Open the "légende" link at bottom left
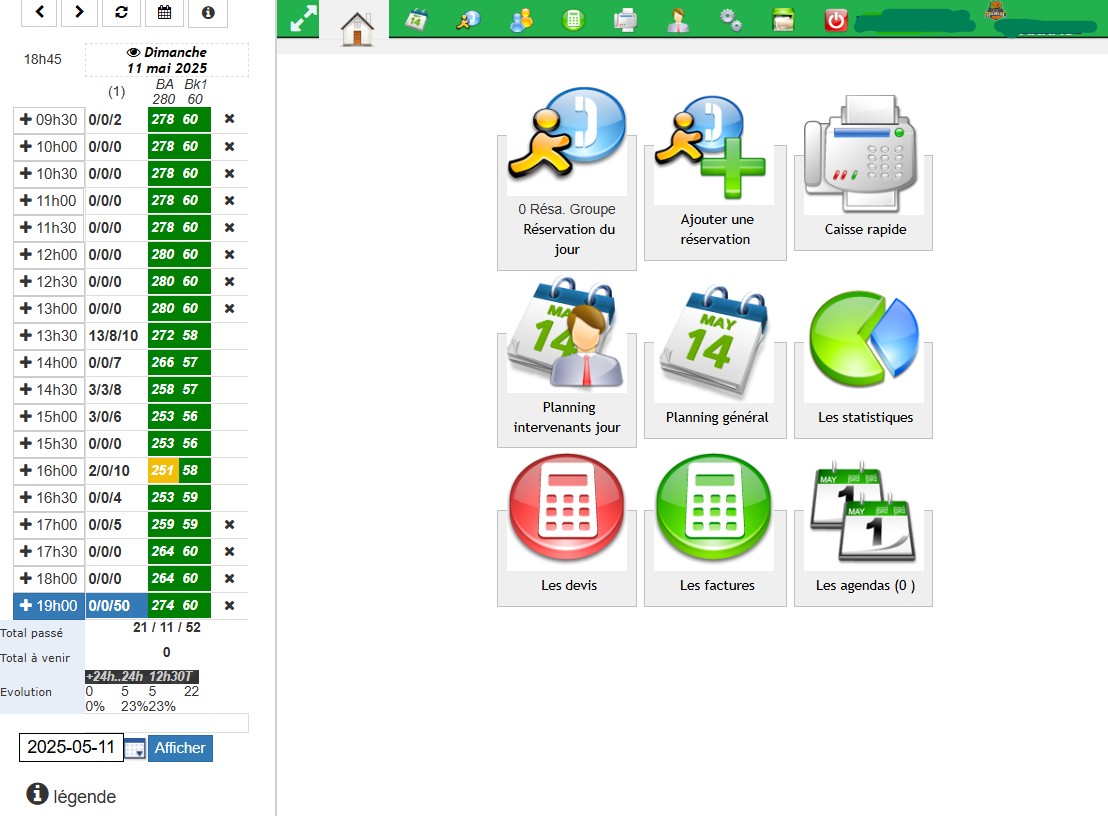The width and height of the screenshot is (1108, 816). [x=83, y=796]
